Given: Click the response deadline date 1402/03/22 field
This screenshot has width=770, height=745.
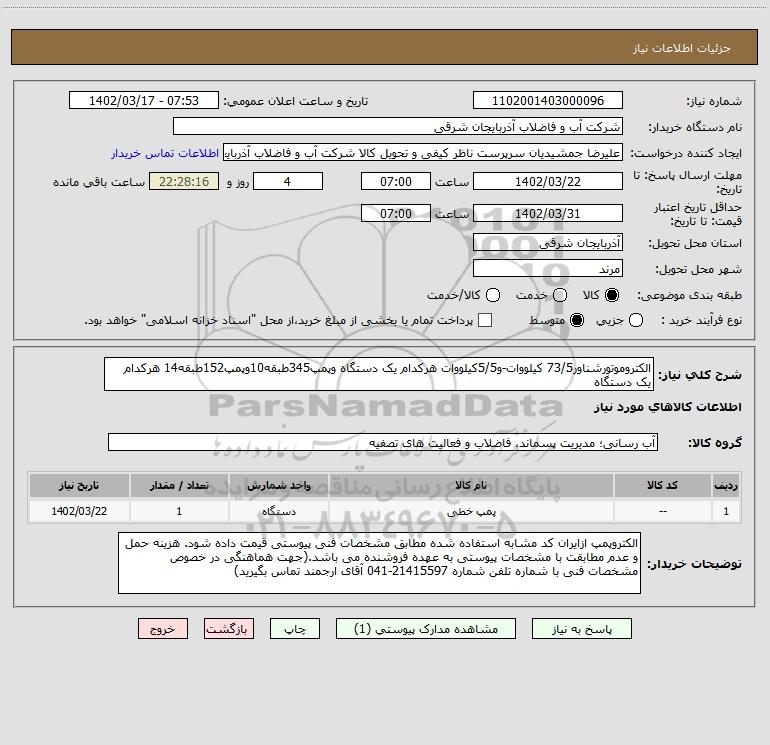Looking at the screenshot, I should 548,182.
